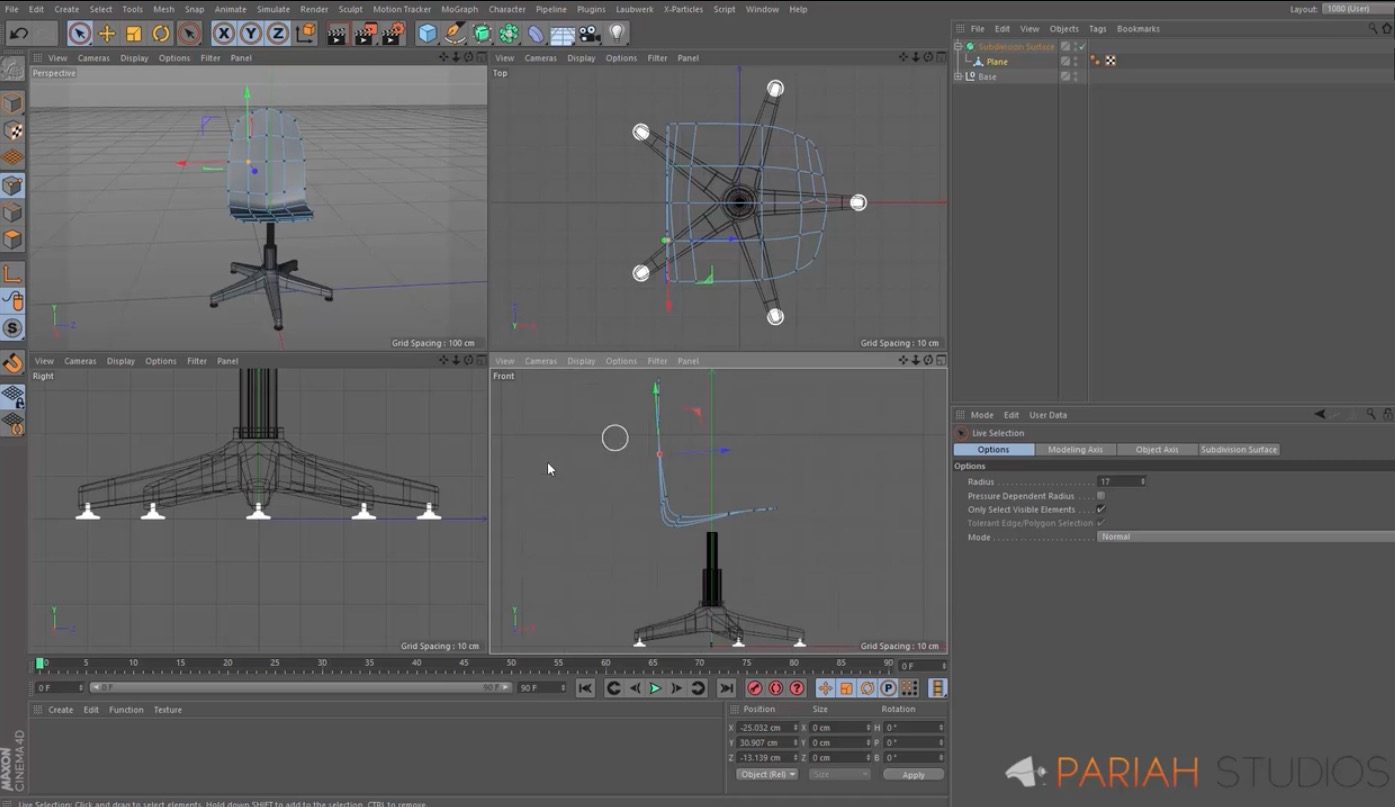This screenshot has width=1395, height=807.
Task: Click the film strip timeline options icon
Action: coord(937,688)
